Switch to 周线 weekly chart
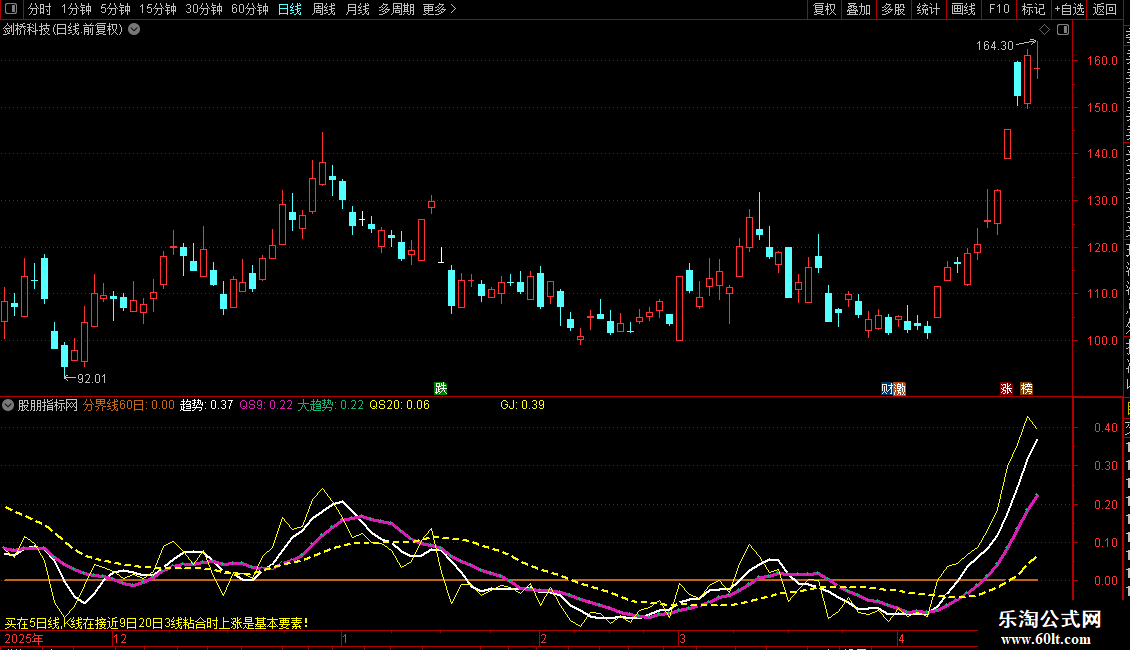The image size is (1130, 650). pos(324,9)
